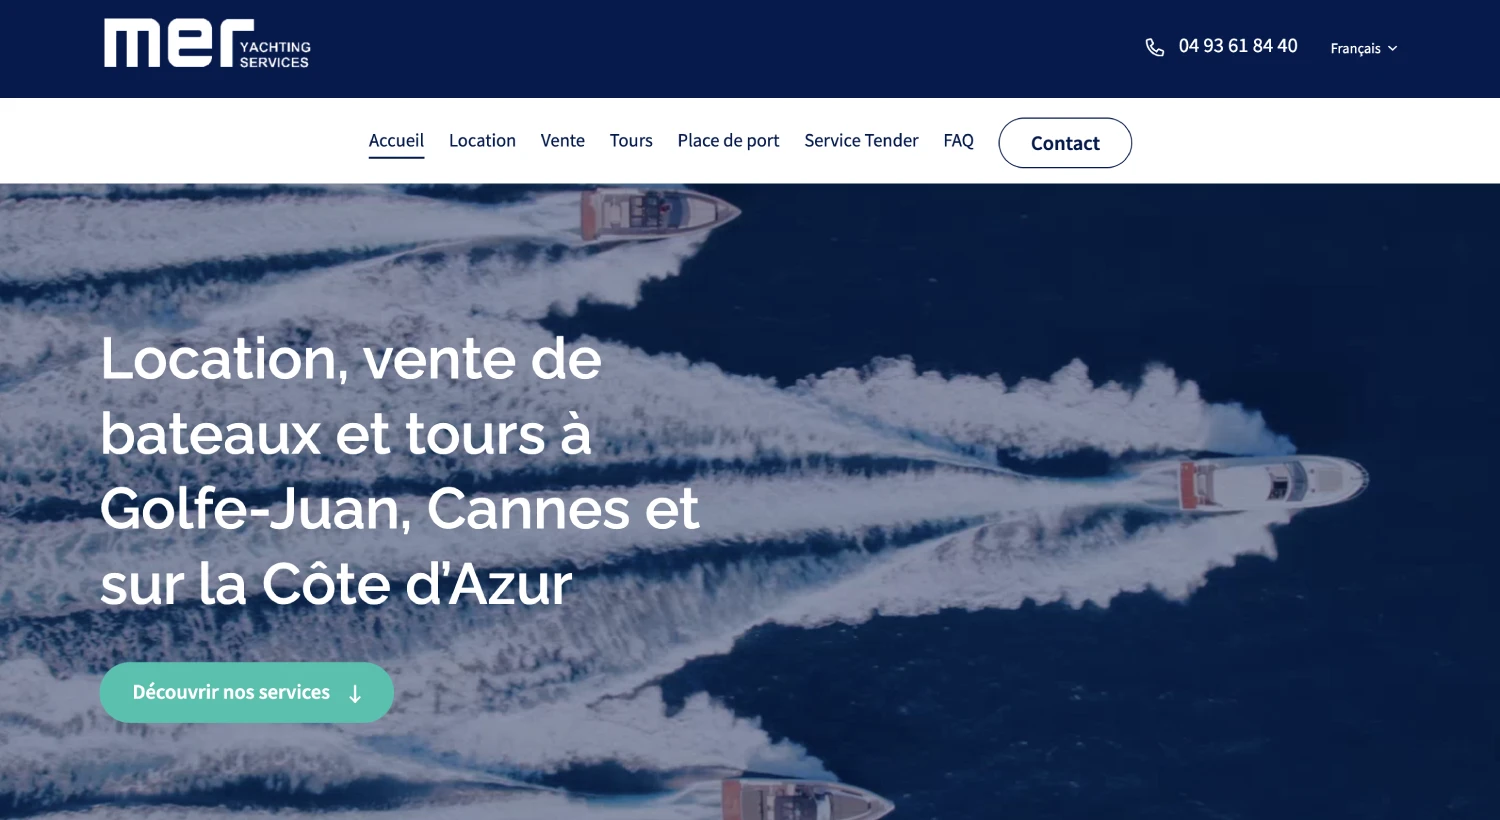
Task: Open the Place de port section
Action: [728, 141]
